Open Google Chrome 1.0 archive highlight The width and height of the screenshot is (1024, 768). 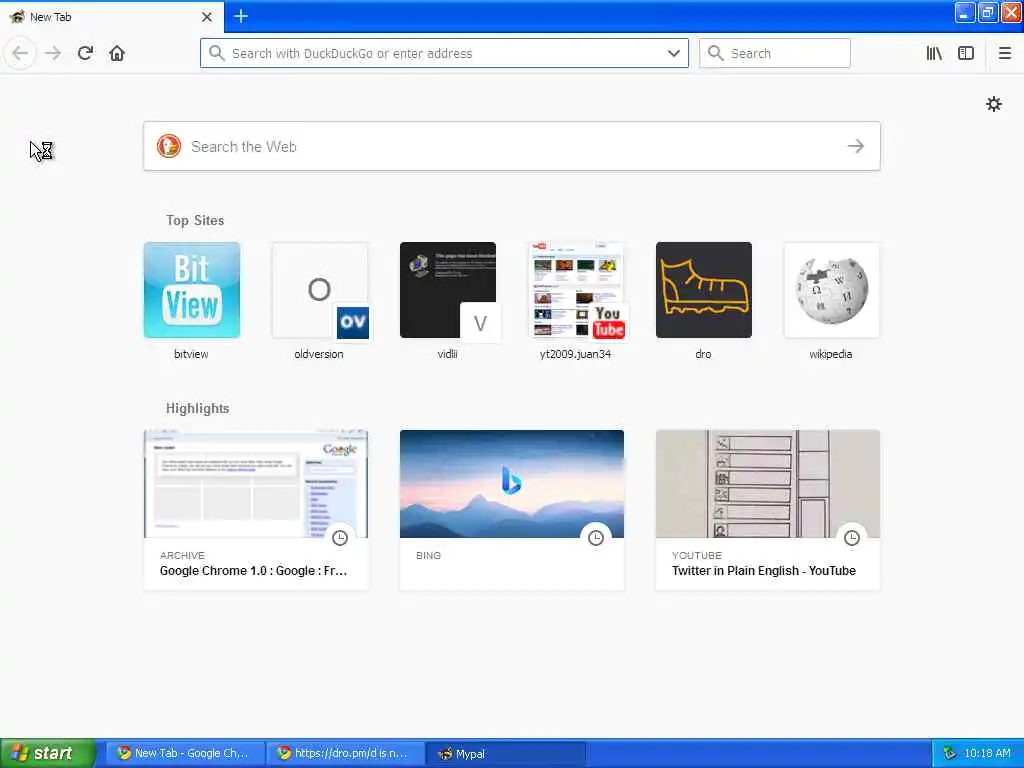[x=256, y=509]
